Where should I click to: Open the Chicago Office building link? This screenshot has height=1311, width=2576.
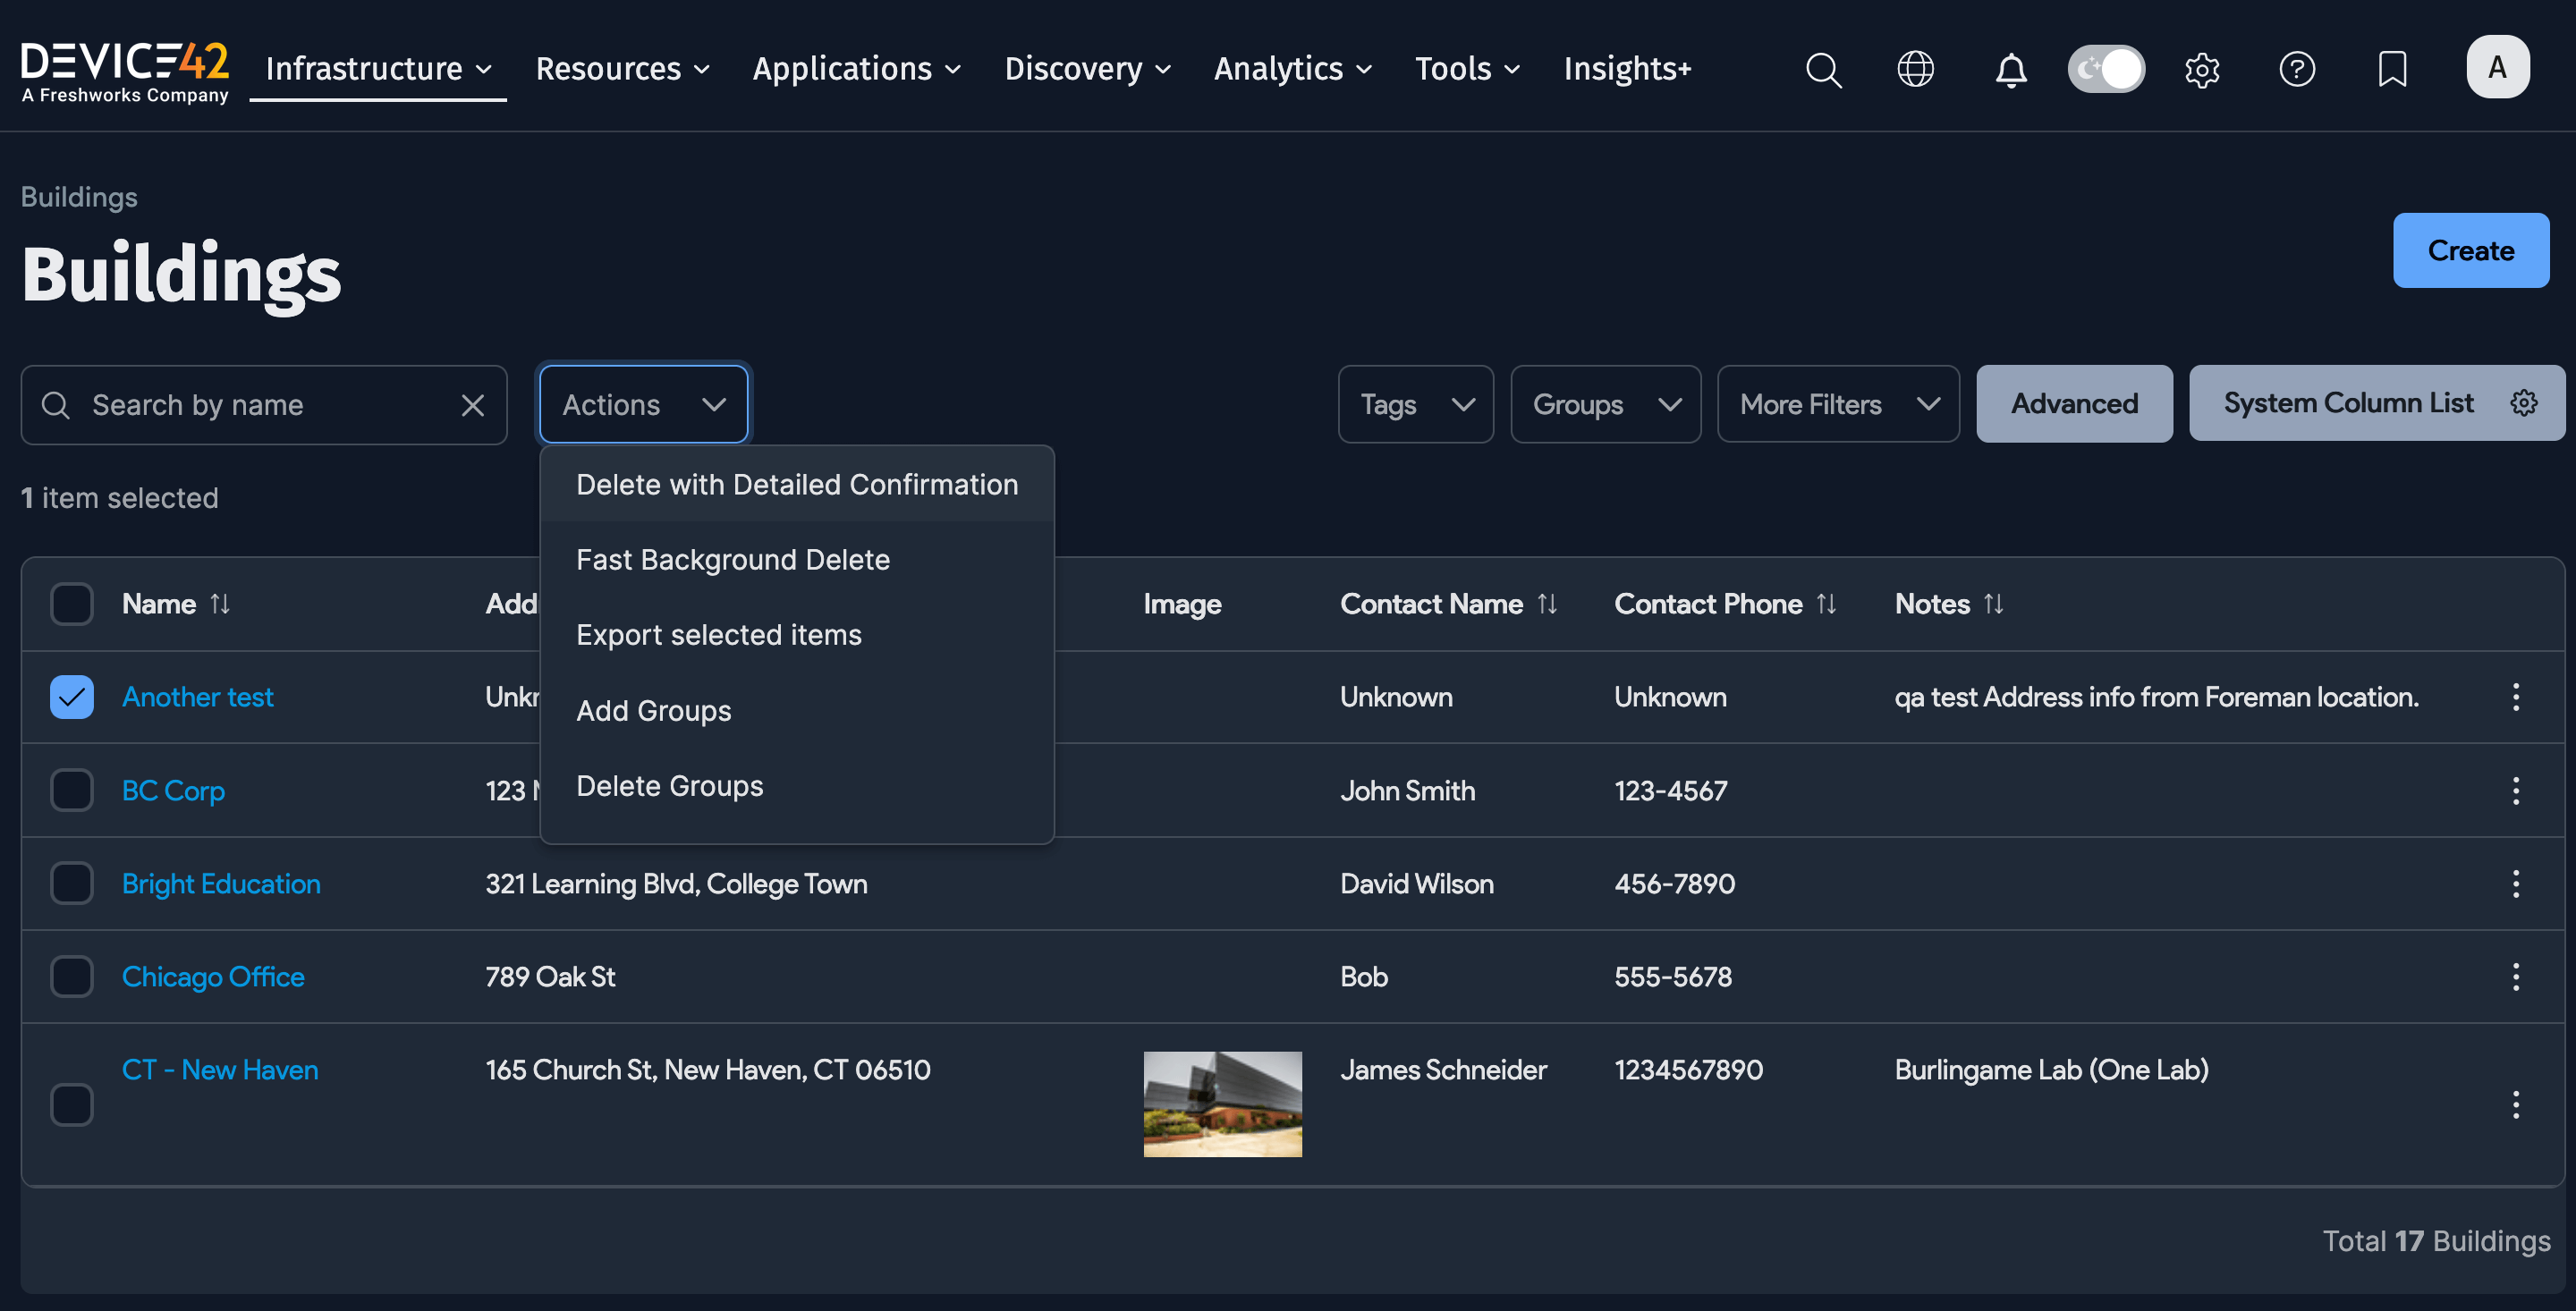tap(213, 976)
